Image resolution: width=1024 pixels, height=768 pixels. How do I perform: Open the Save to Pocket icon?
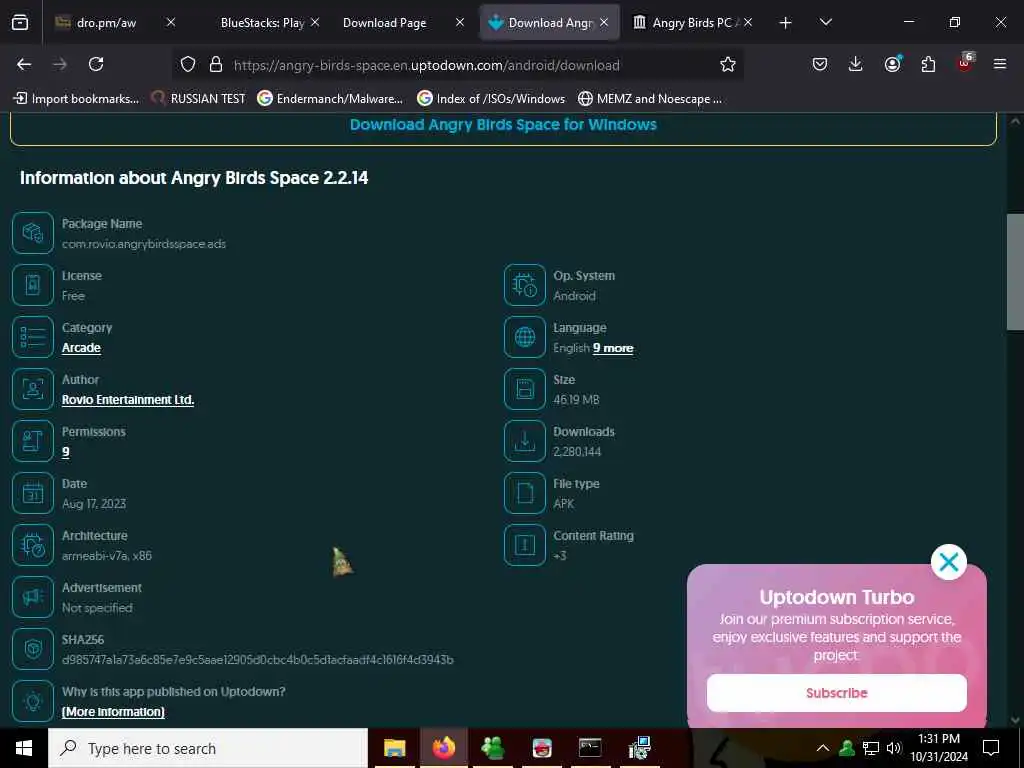point(820,64)
